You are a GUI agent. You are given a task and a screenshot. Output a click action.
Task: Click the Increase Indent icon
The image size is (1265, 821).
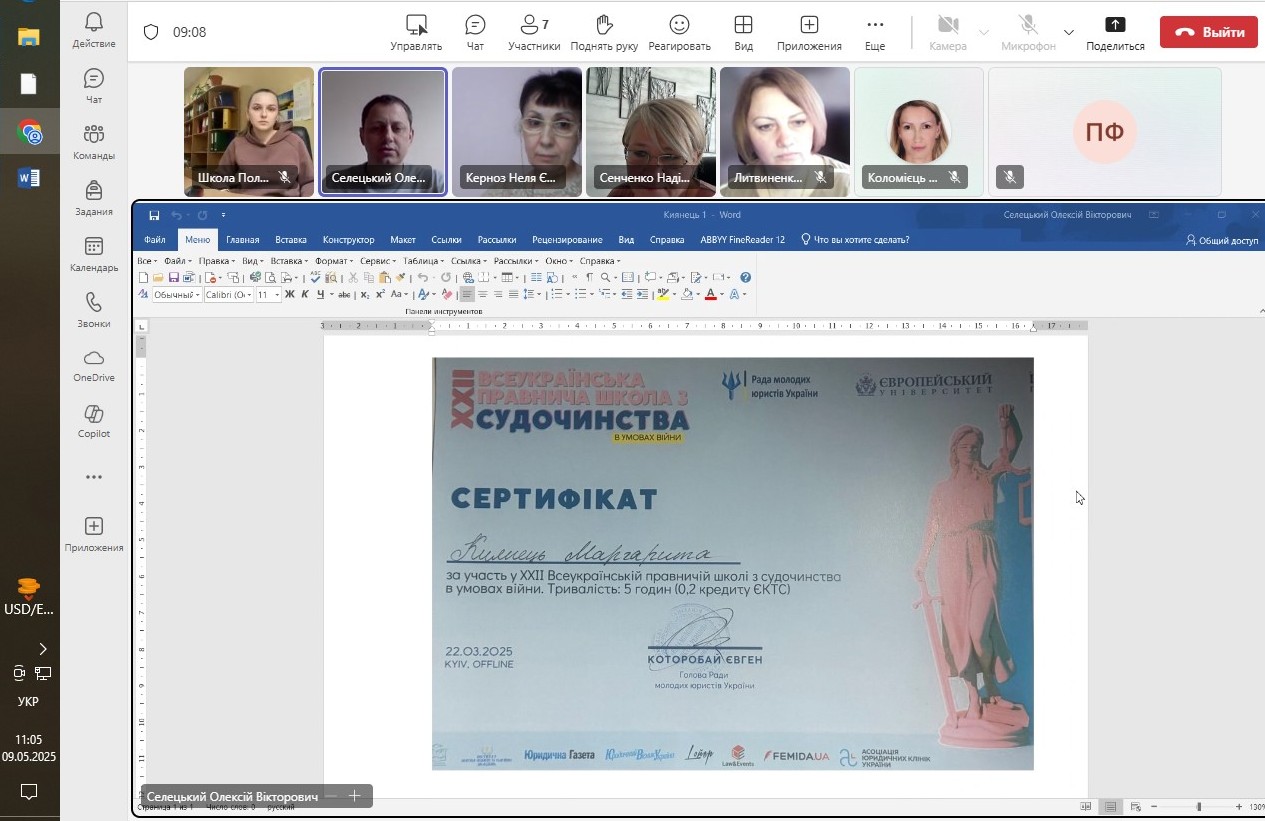(643, 294)
